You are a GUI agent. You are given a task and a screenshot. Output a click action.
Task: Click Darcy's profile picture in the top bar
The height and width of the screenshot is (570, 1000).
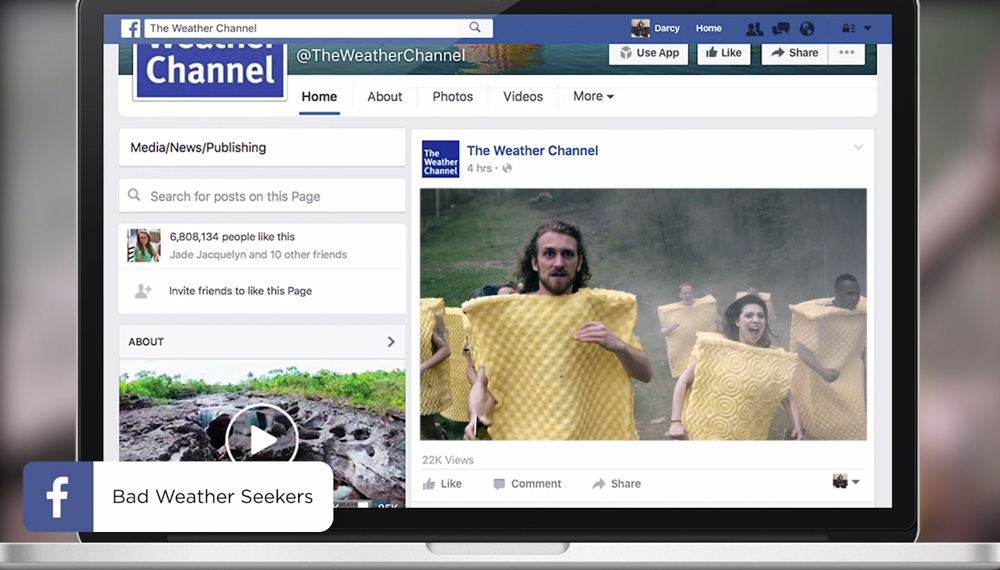coord(640,28)
